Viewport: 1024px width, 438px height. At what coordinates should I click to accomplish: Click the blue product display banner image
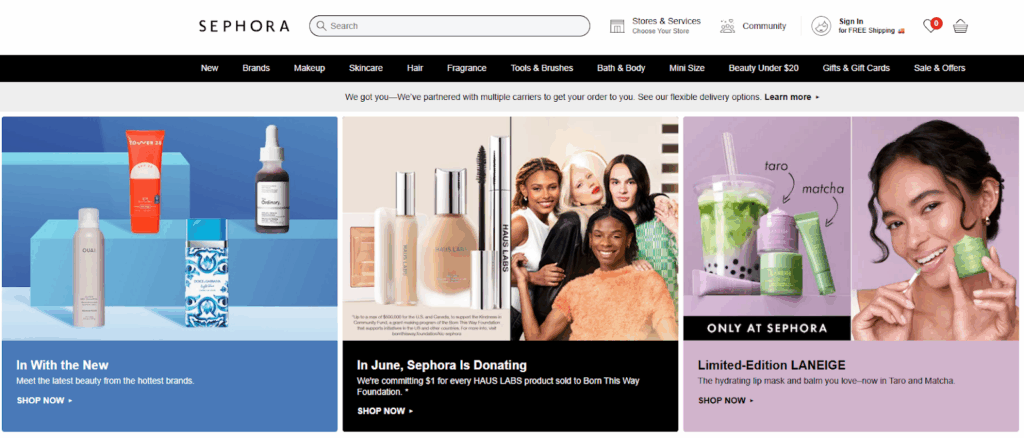[x=170, y=228]
